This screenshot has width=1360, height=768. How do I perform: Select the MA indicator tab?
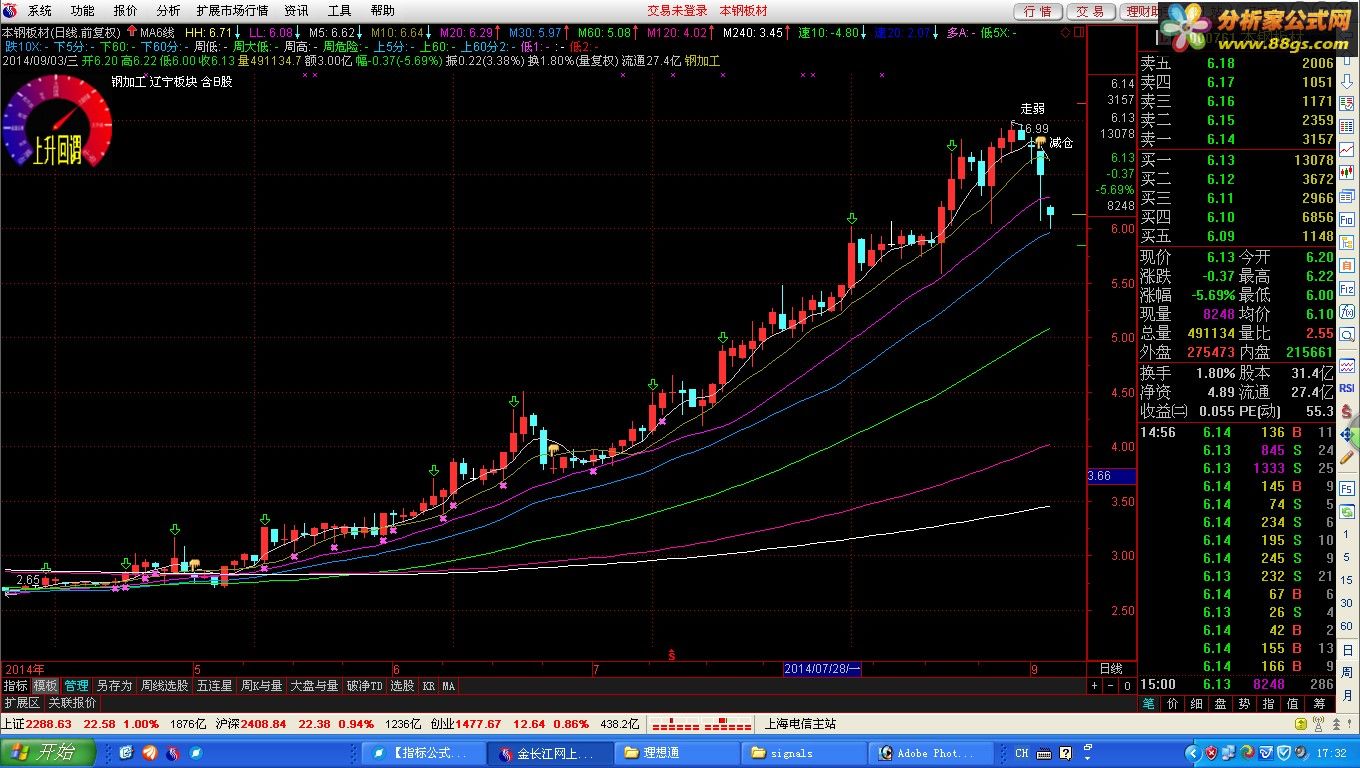448,686
